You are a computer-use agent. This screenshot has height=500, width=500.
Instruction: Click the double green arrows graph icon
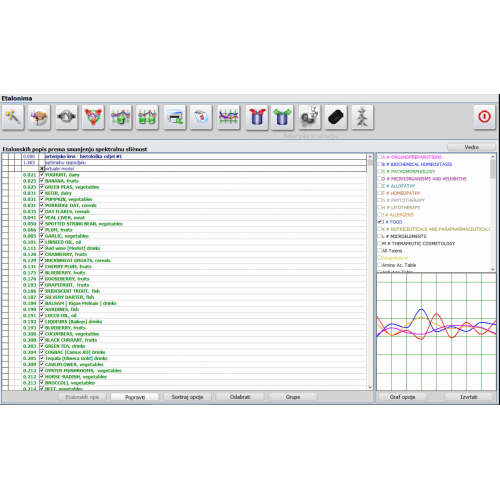point(147,117)
